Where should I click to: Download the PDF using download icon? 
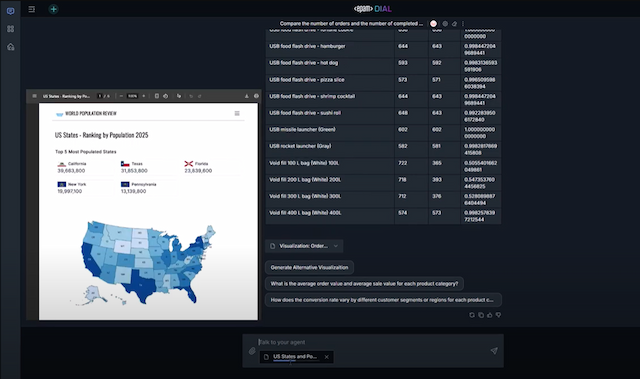[x=247, y=96]
